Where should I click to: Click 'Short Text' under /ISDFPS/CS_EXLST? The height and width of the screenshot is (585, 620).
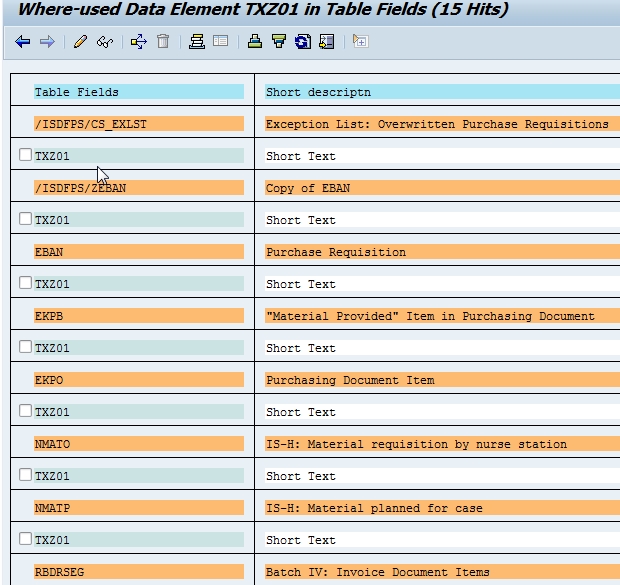[x=301, y=156]
